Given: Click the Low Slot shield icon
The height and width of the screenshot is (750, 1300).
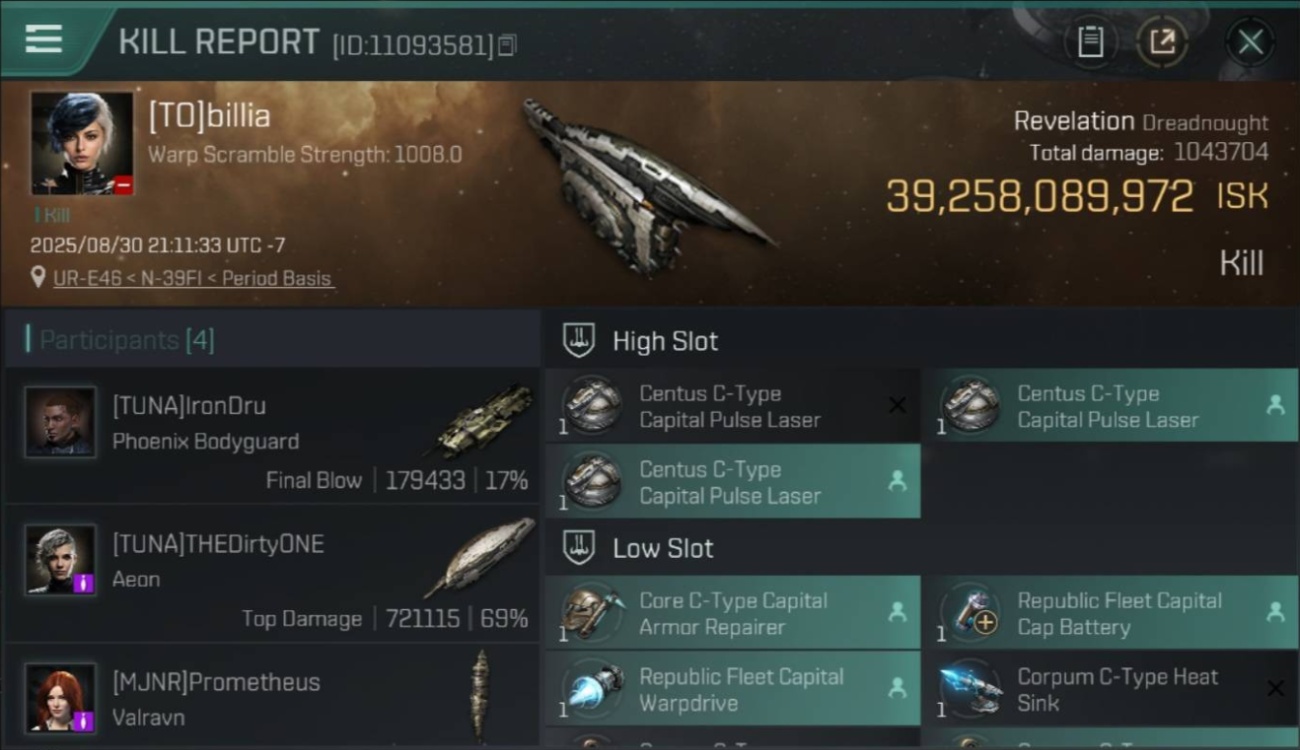Looking at the screenshot, I should click(579, 547).
